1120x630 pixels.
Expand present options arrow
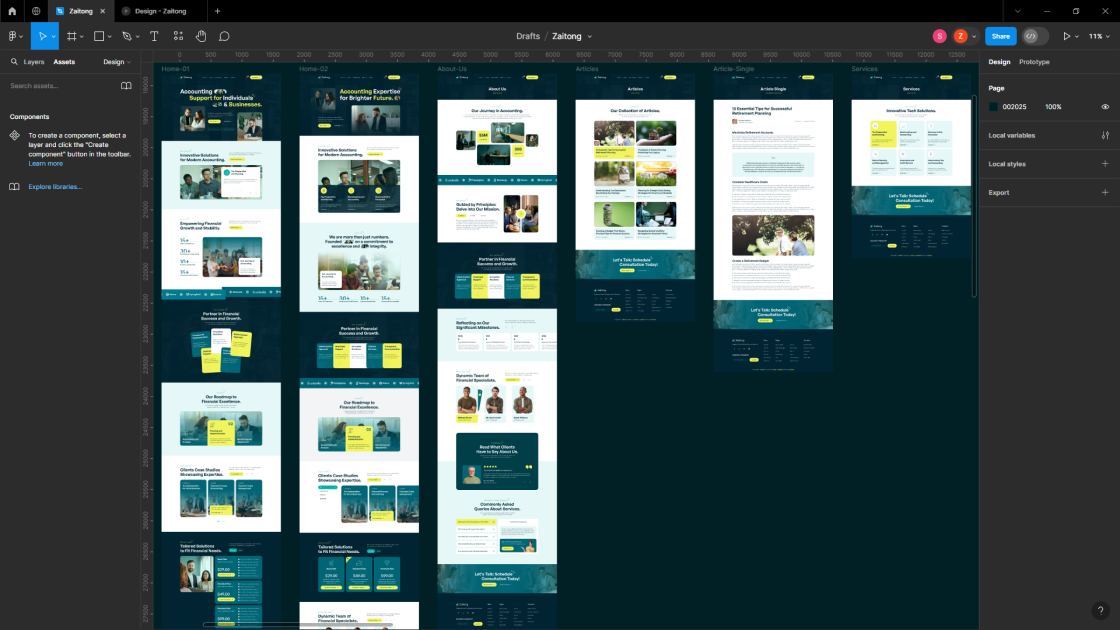1076,36
